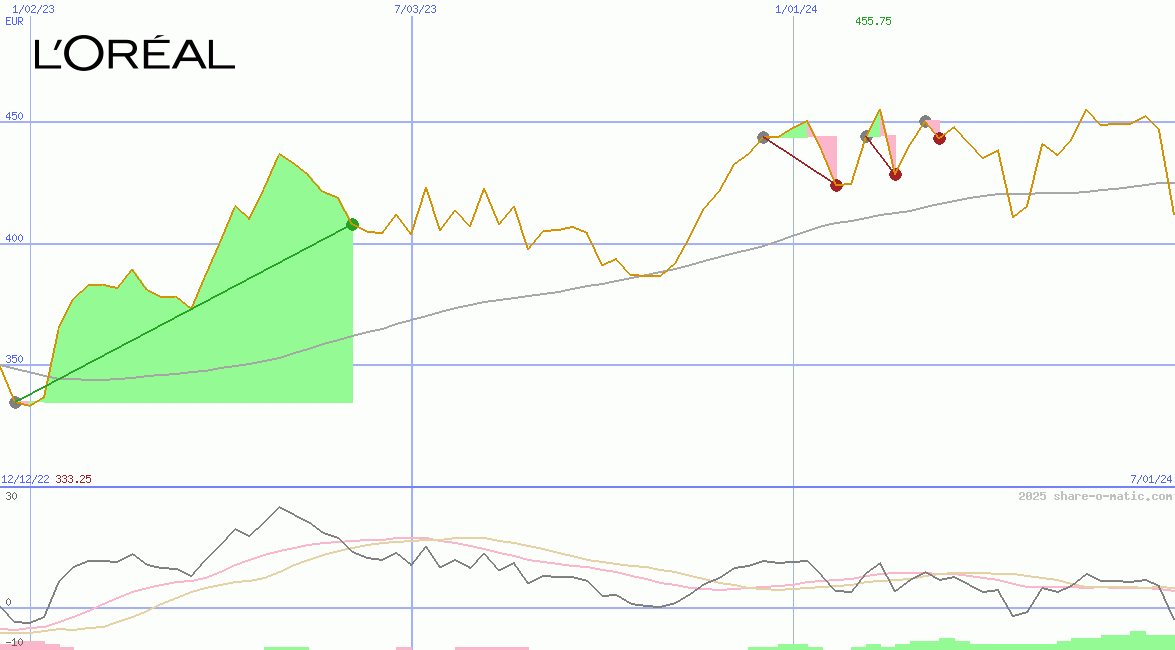Click the 12/12/22 start date label
Viewport: 1175px width, 650px height.
[x=25, y=479]
